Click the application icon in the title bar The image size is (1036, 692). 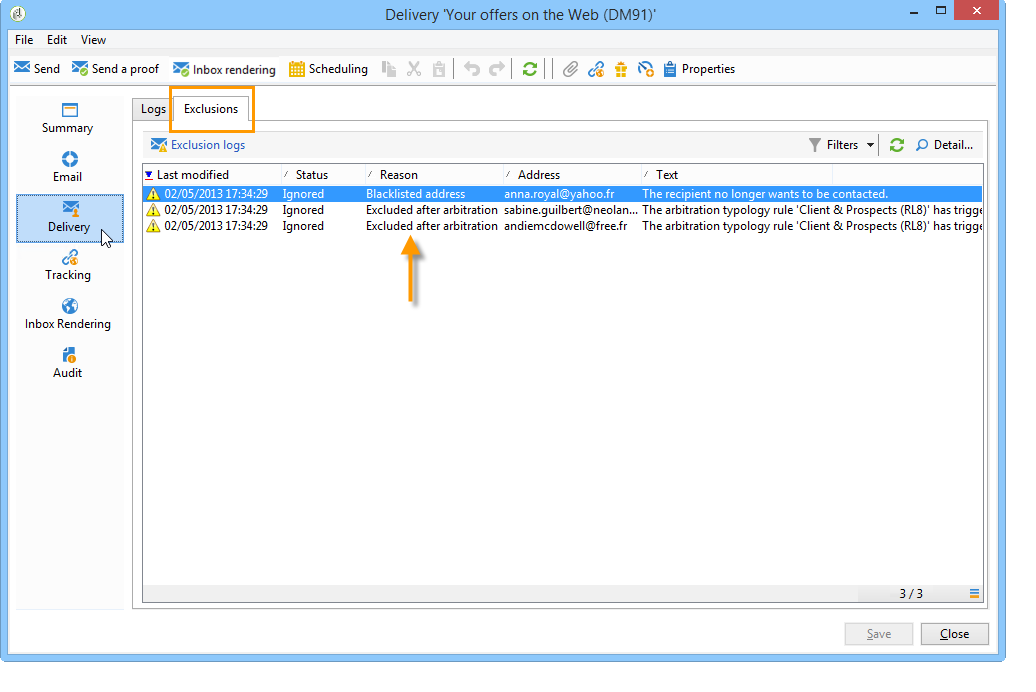click(x=18, y=13)
